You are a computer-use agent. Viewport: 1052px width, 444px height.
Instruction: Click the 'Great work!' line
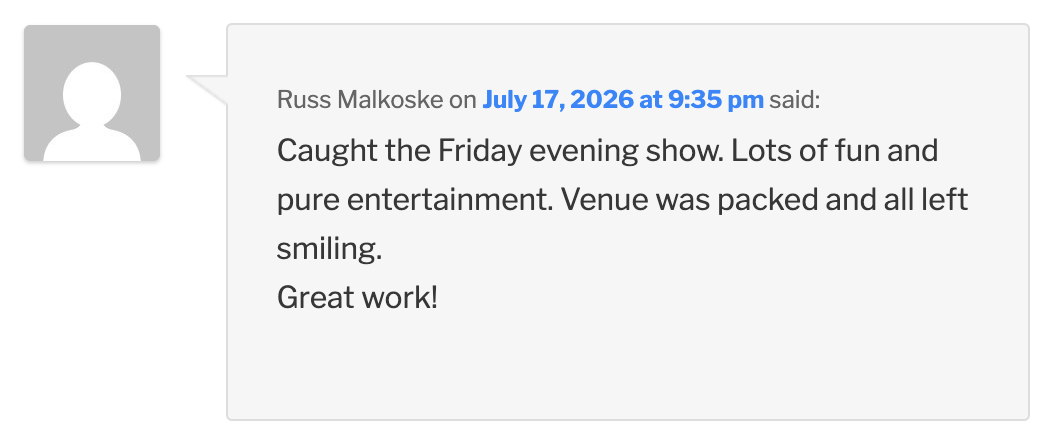pos(357,297)
